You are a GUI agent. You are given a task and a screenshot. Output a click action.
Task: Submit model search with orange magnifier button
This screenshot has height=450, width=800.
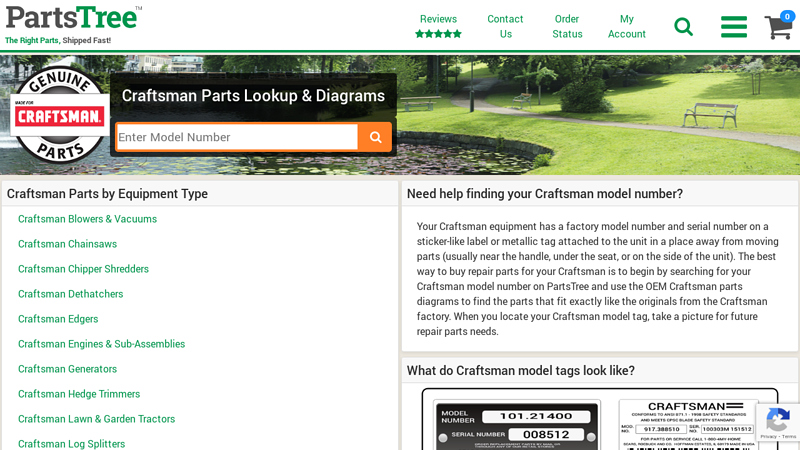375,137
